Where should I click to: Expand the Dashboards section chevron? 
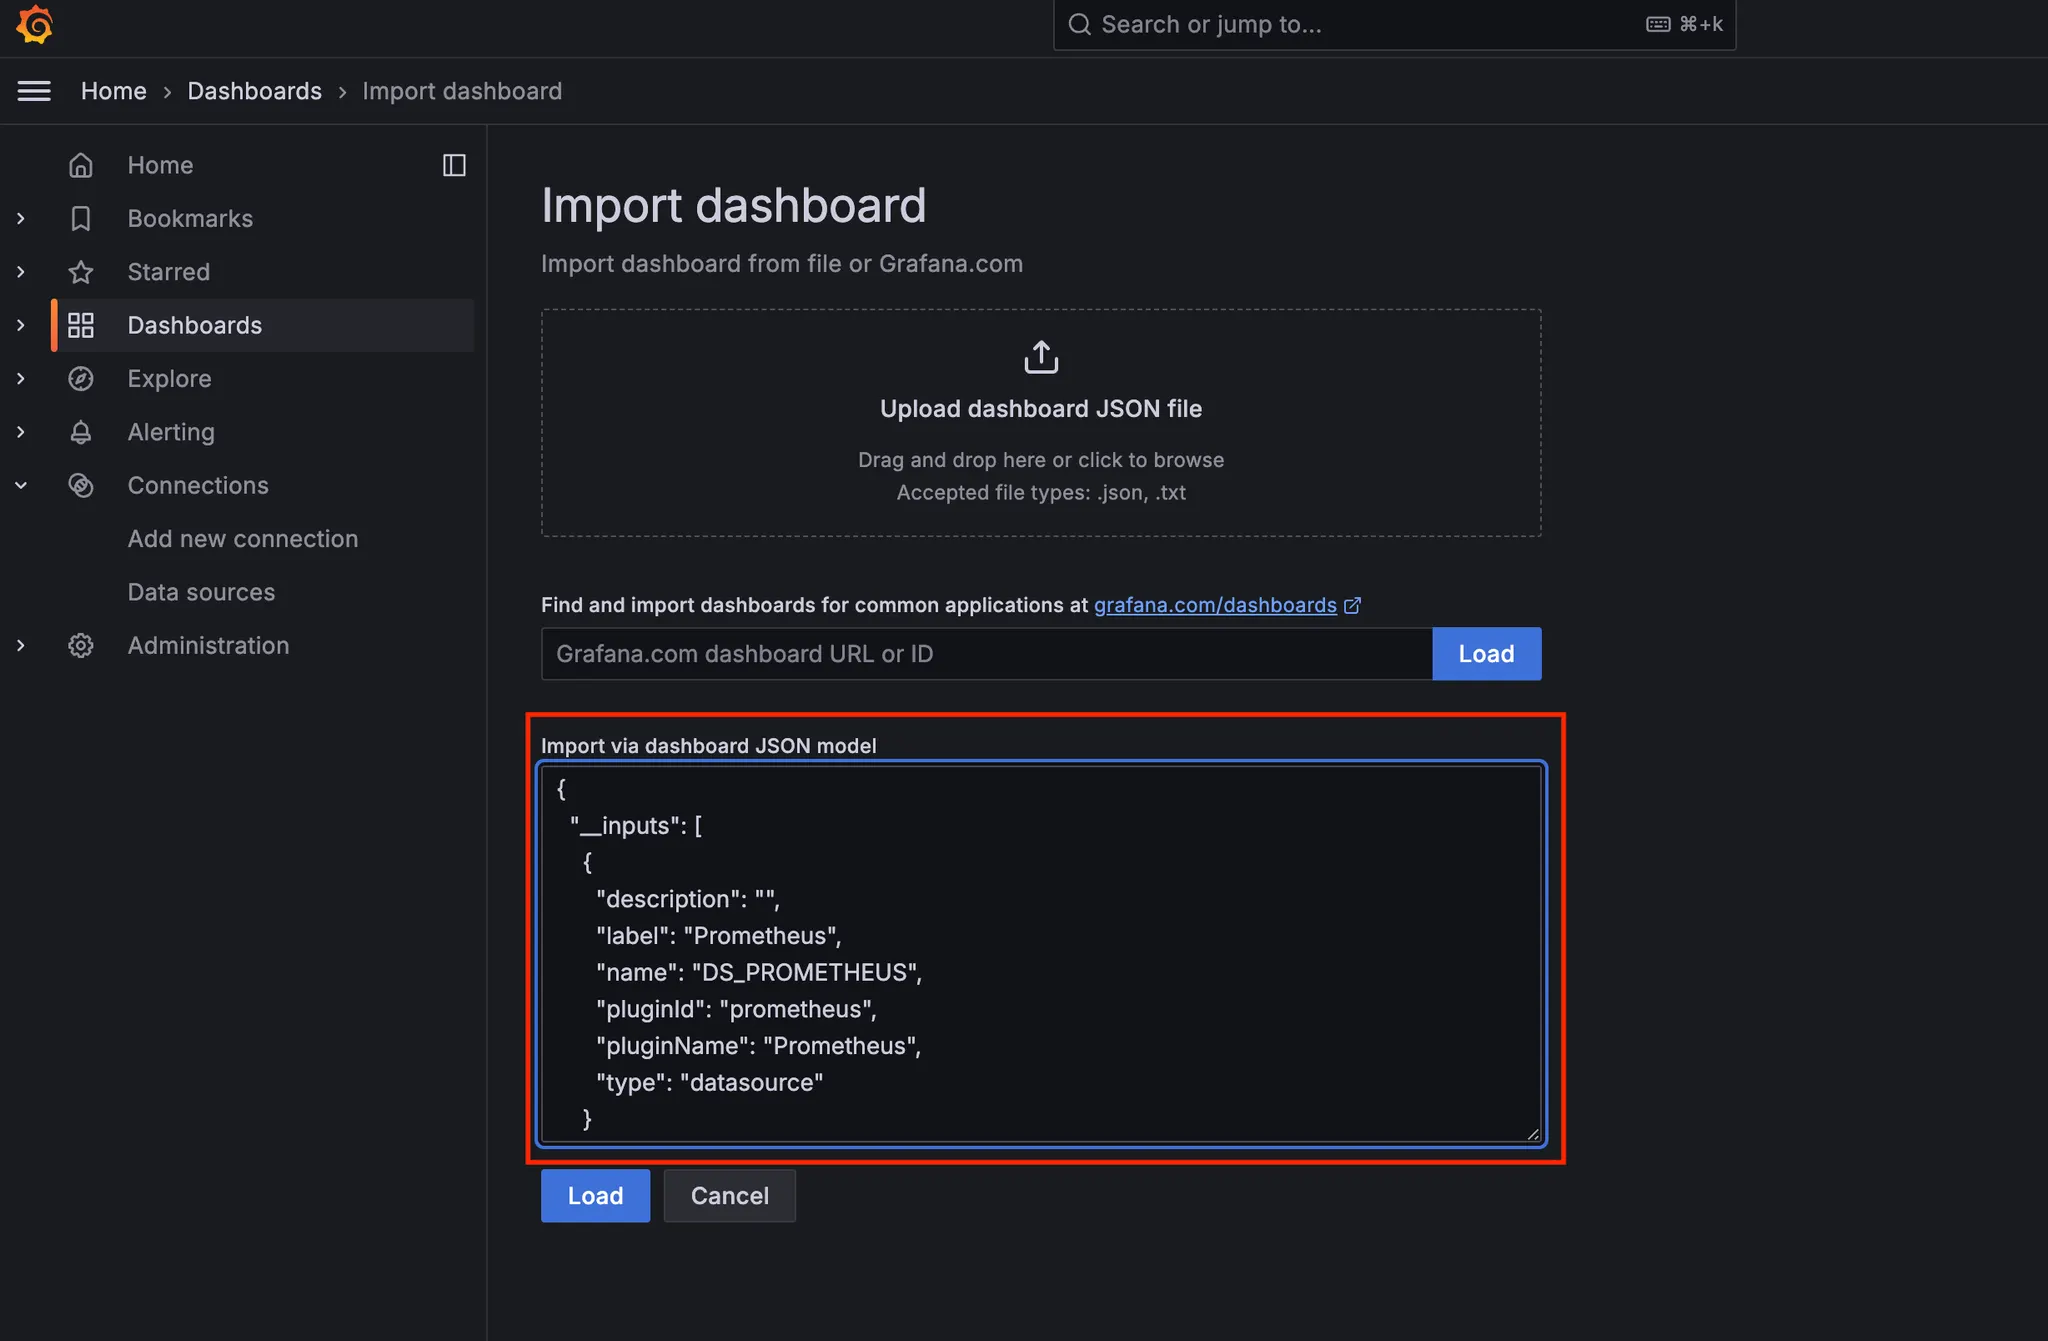pos(21,325)
